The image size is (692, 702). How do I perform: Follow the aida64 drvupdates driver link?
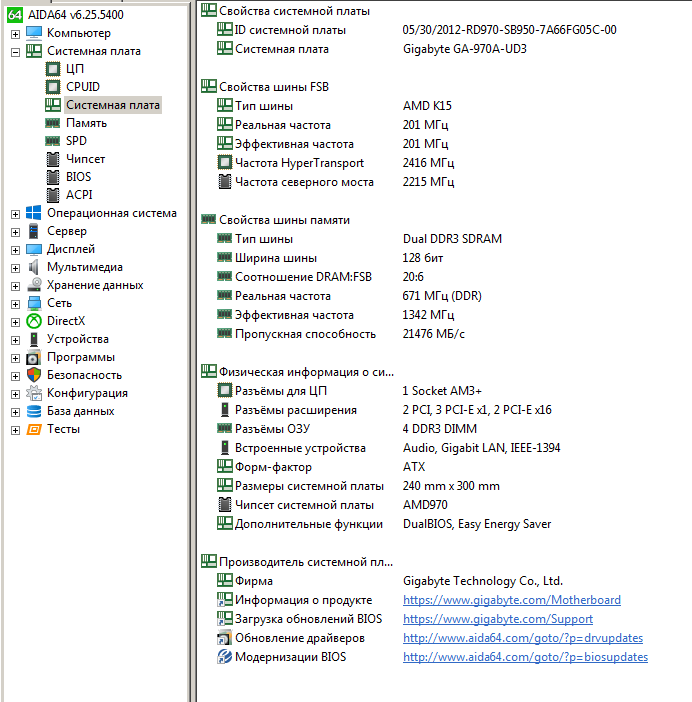click(522, 638)
